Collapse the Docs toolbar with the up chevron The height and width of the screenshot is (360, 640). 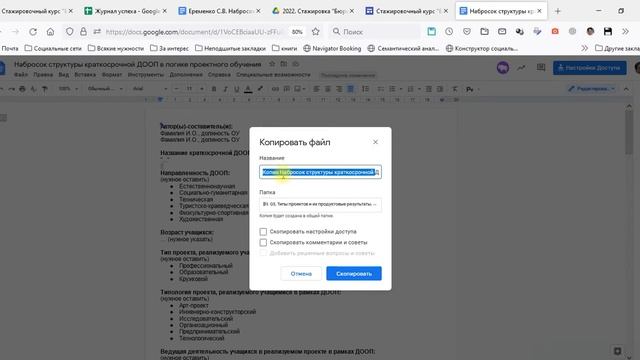tap(626, 89)
